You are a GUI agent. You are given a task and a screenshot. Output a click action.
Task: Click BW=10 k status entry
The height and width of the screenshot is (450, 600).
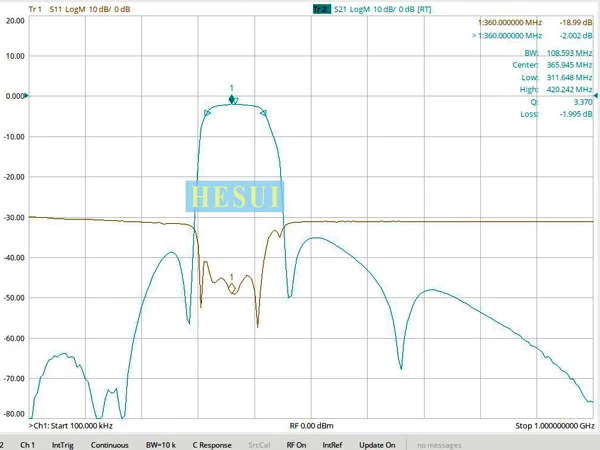pos(161,445)
